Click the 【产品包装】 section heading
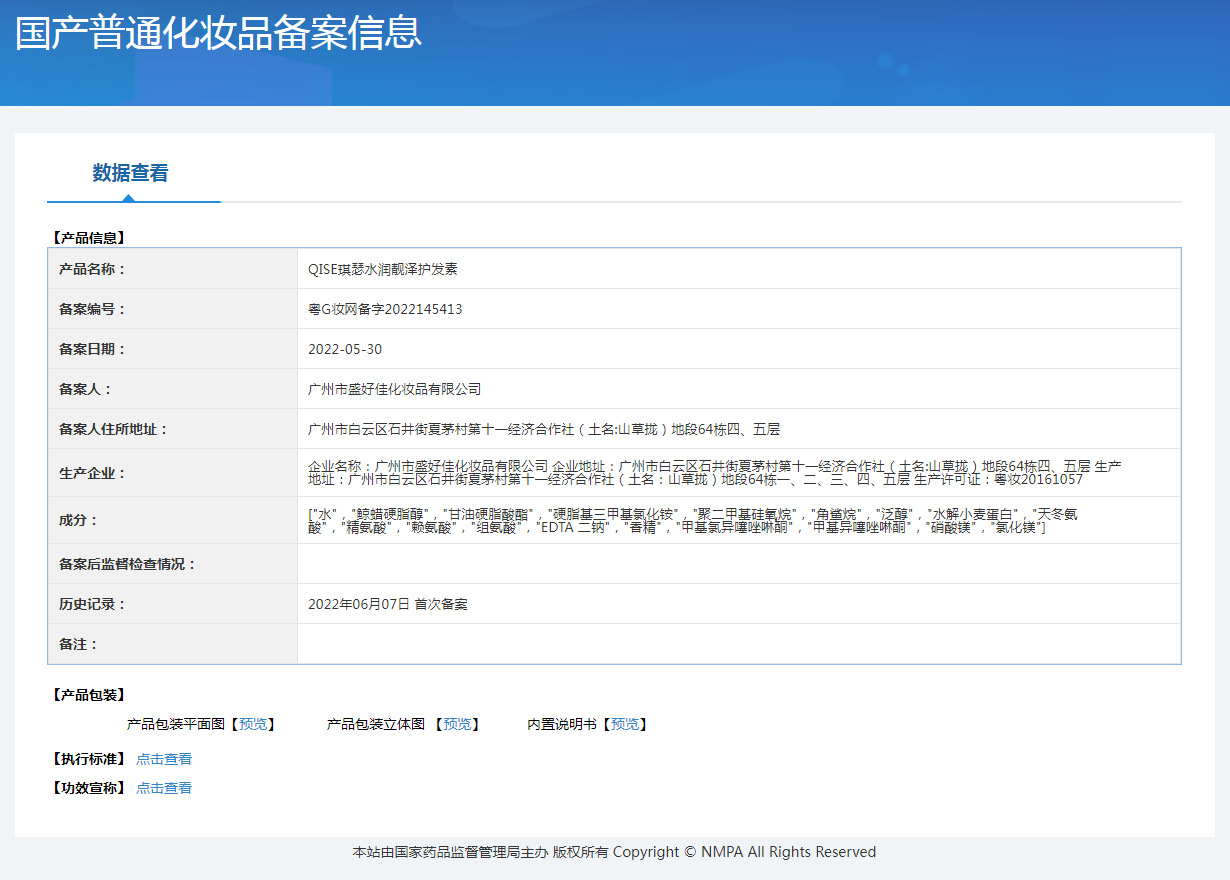 pos(88,695)
